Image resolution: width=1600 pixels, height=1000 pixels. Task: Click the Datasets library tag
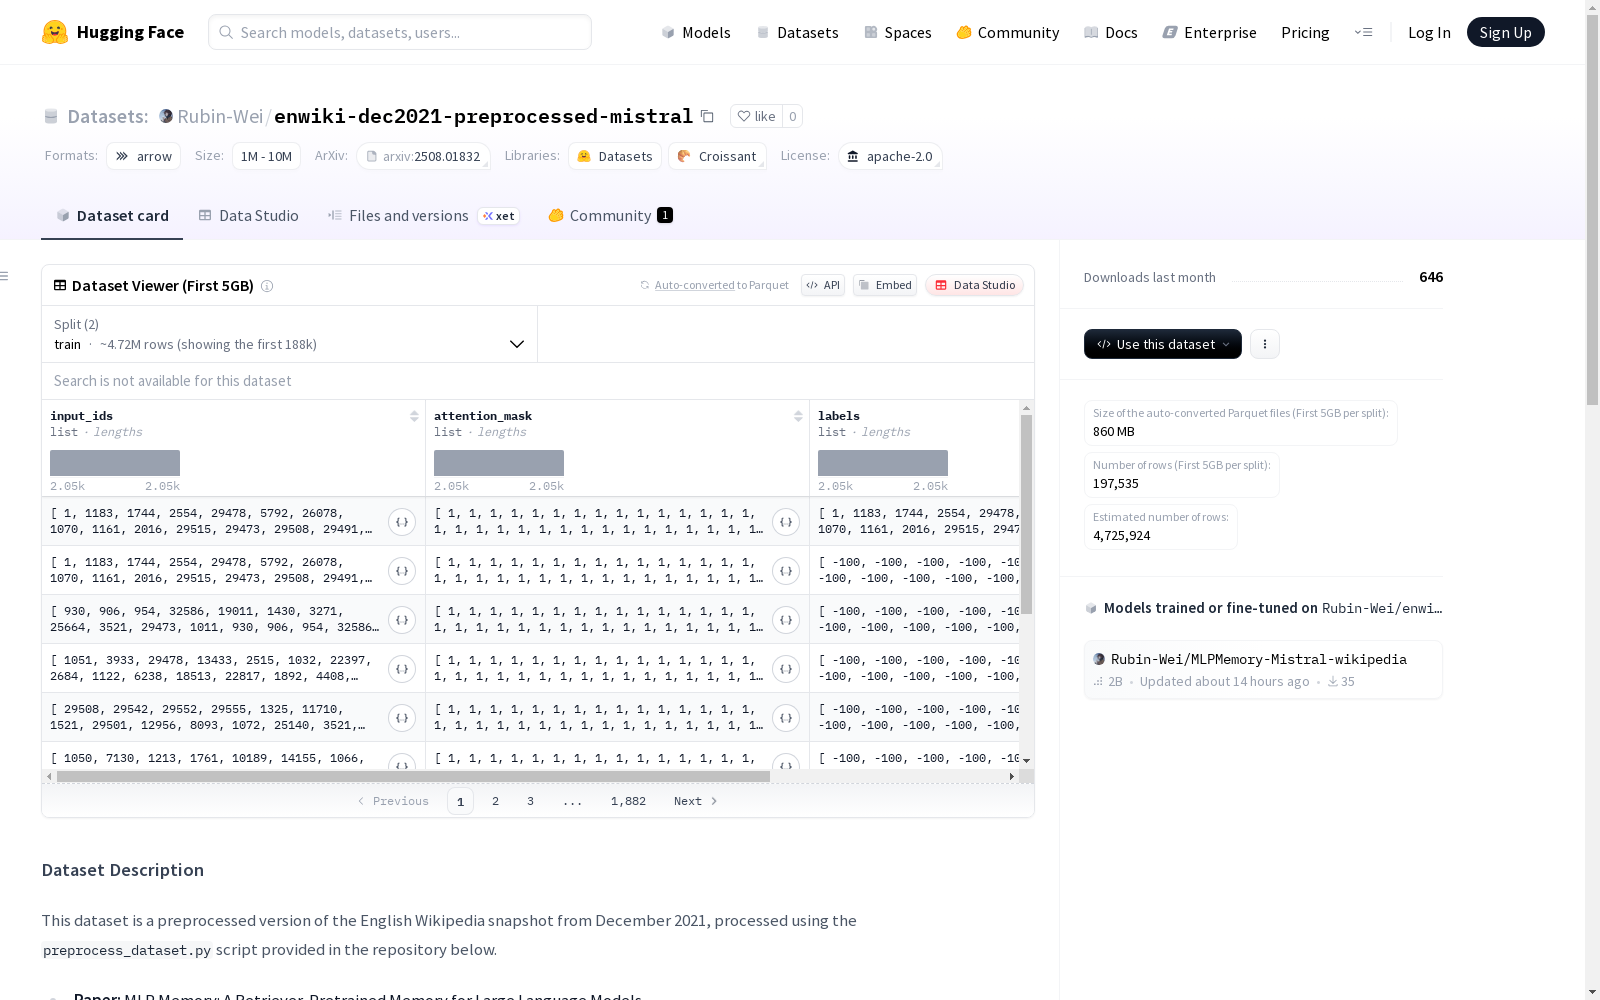[615, 156]
